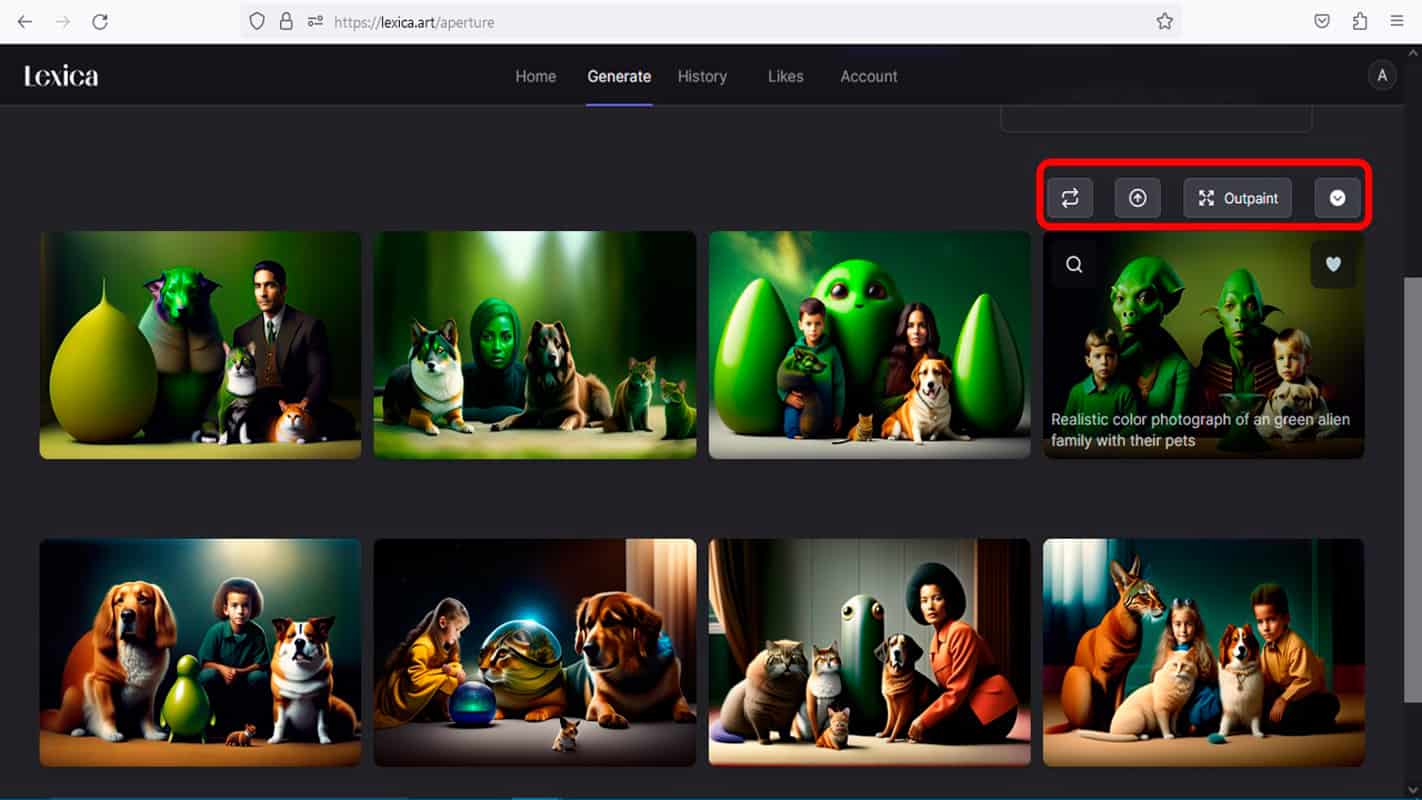Open the user avatar 'A' menu
This screenshot has height=800, width=1422.
[x=1382, y=76]
